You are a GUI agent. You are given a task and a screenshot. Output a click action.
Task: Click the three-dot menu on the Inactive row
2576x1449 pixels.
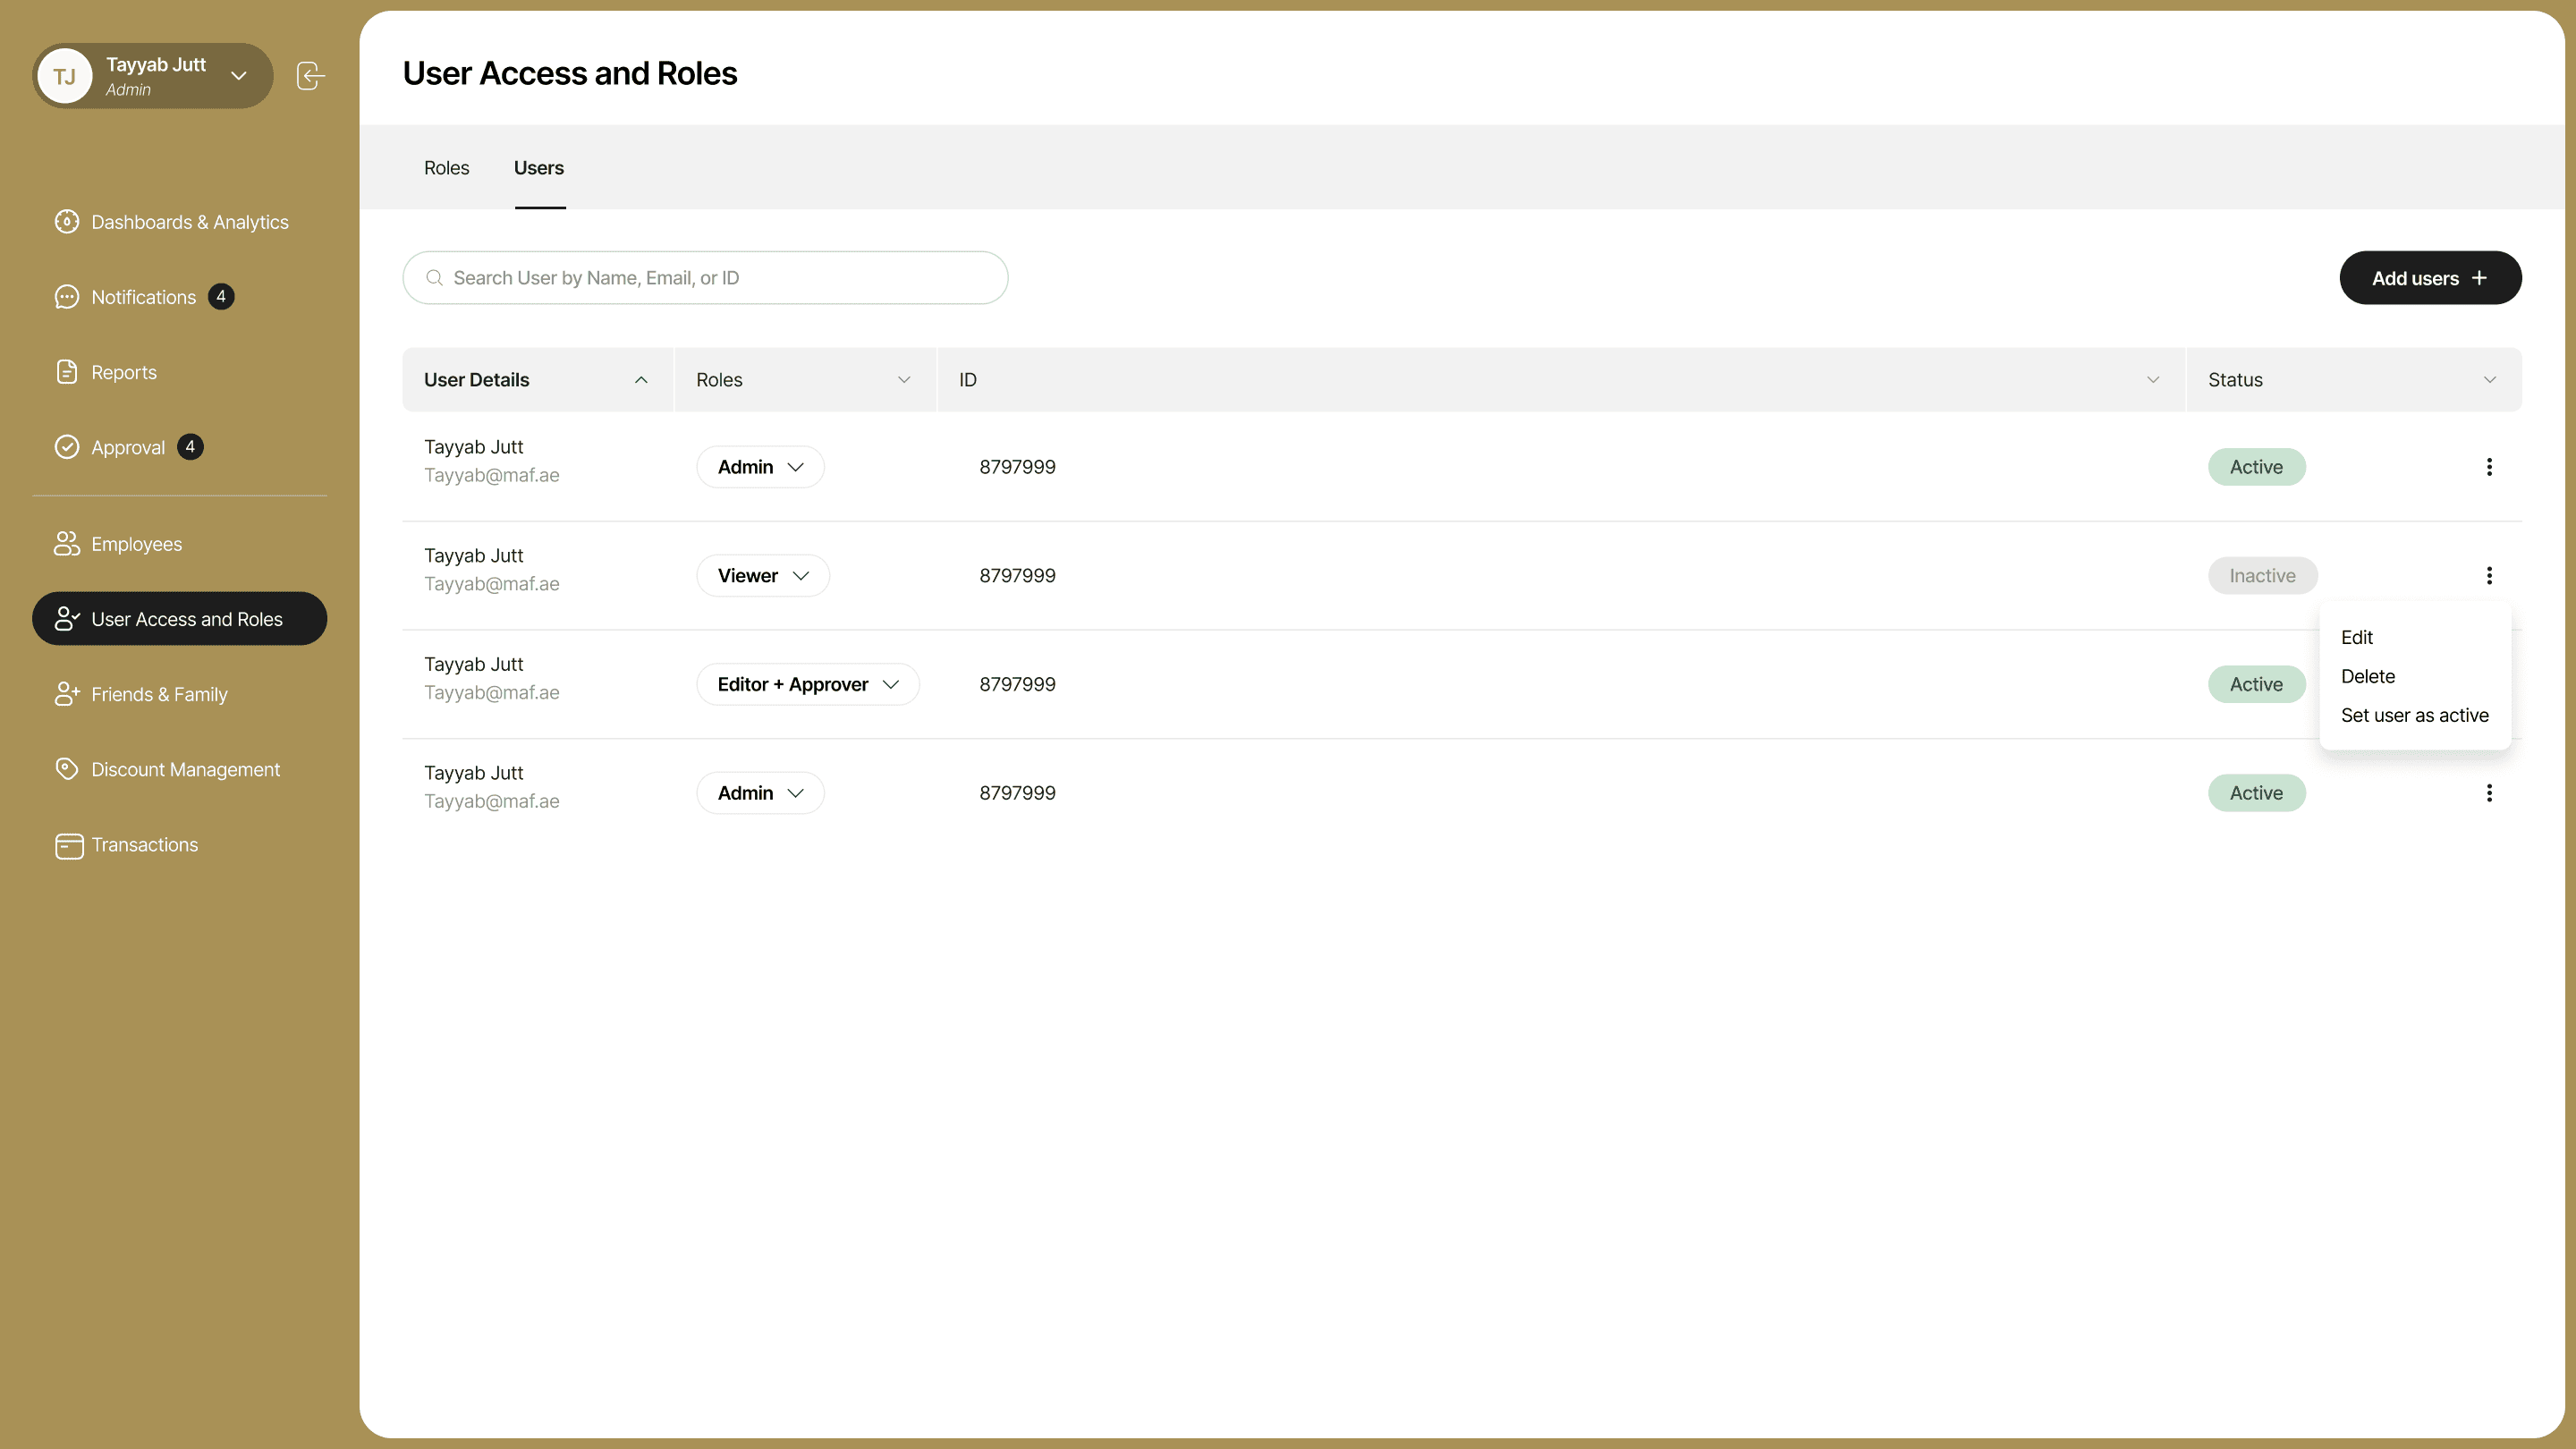pos(2489,576)
